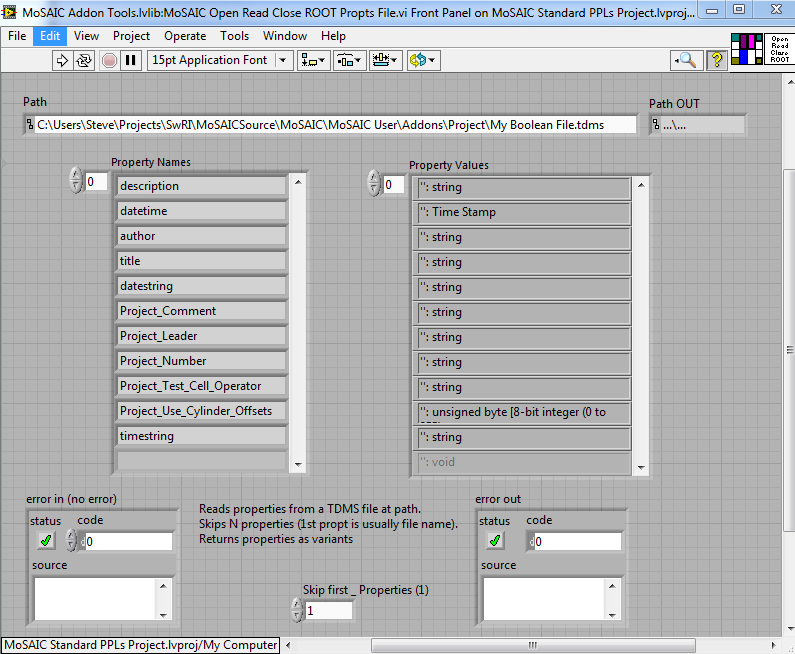Image resolution: width=795 pixels, height=654 pixels.
Task: Click the Pause button in toolbar
Action: (x=130, y=60)
